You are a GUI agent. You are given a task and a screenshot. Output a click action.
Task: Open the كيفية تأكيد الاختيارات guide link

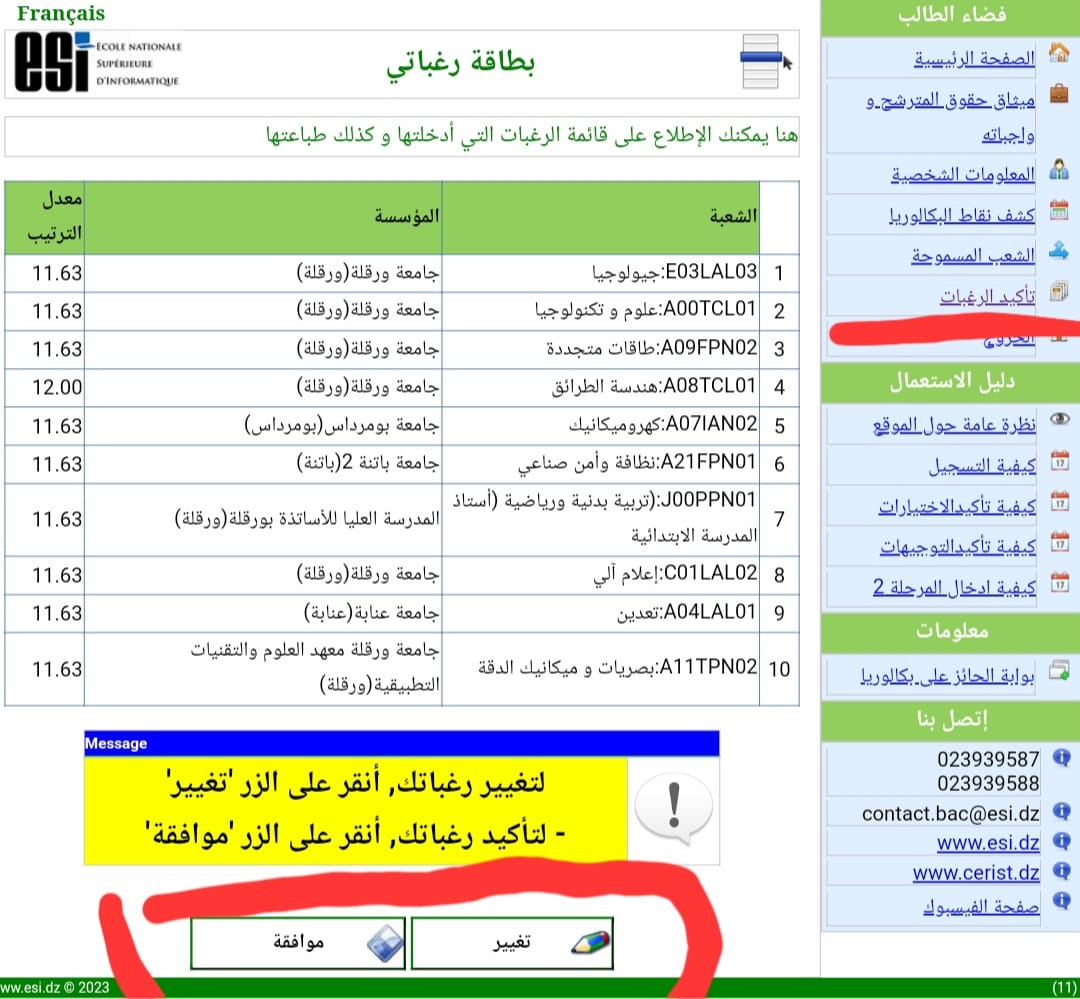(957, 507)
